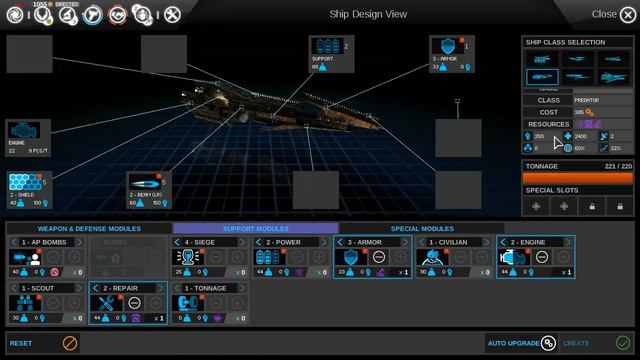Show previous AP Bombs module level
This screenshot has height=360, width=640.
pyautogui.click(x=13, y=242)
